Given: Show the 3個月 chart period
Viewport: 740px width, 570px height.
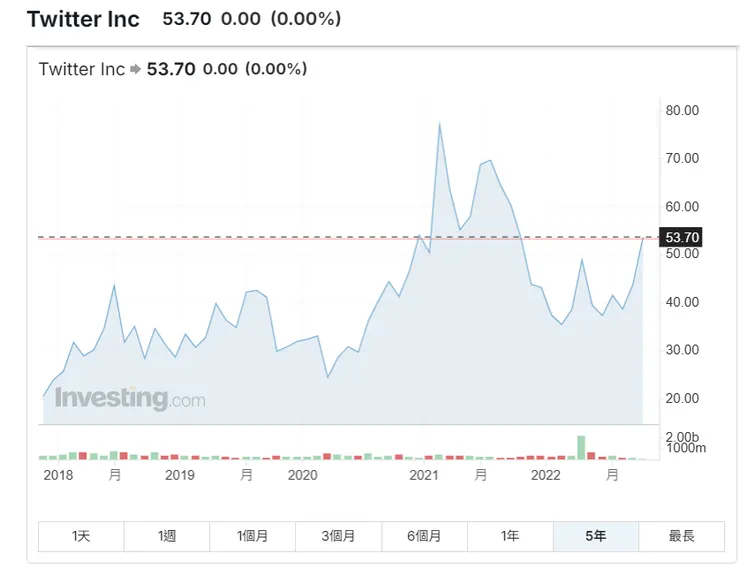Looking at the screenshot, I should 339,536.
